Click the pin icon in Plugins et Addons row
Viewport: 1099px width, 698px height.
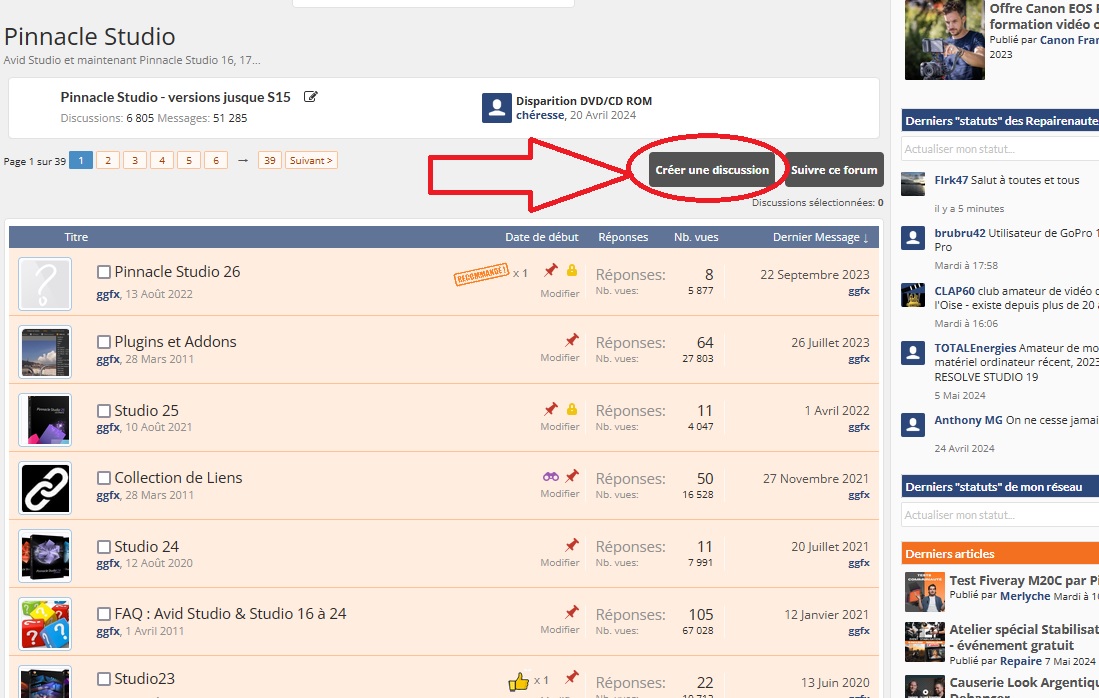click(572, 340)
